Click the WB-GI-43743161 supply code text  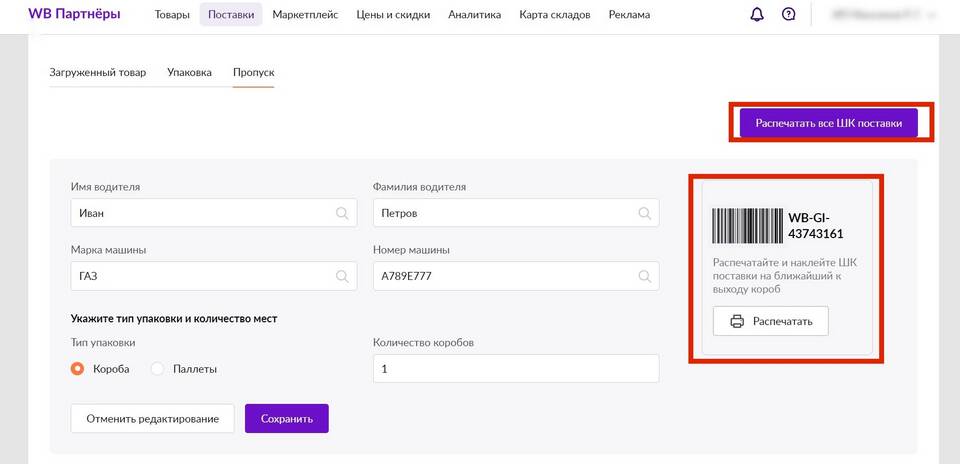pos(816,226)
